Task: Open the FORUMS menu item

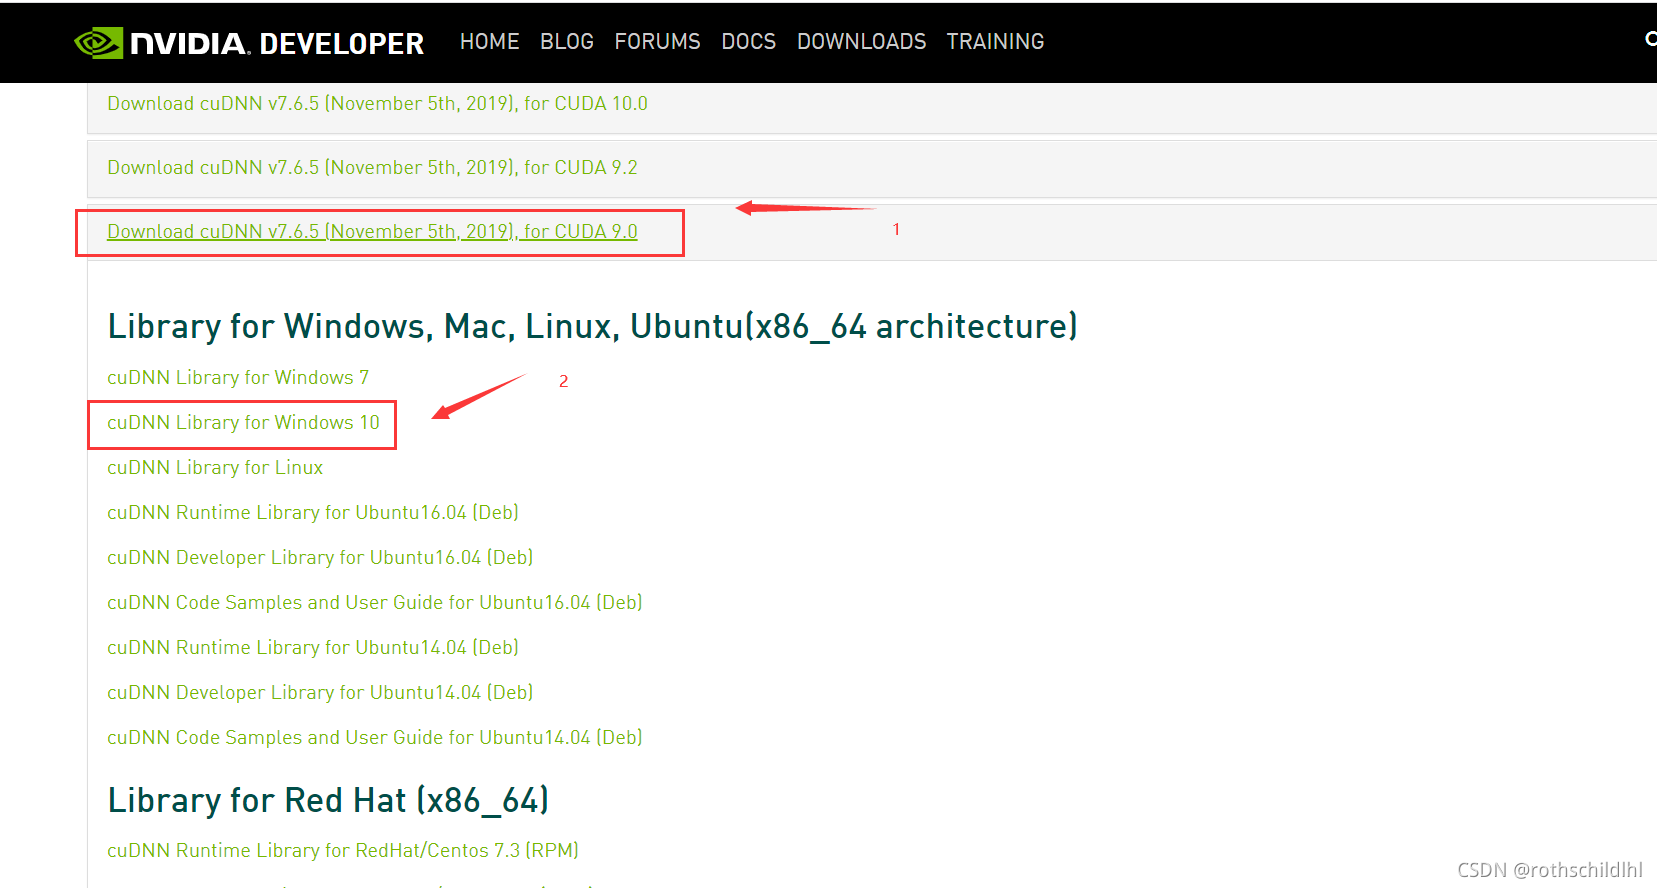Action: [x=657, y=42]
